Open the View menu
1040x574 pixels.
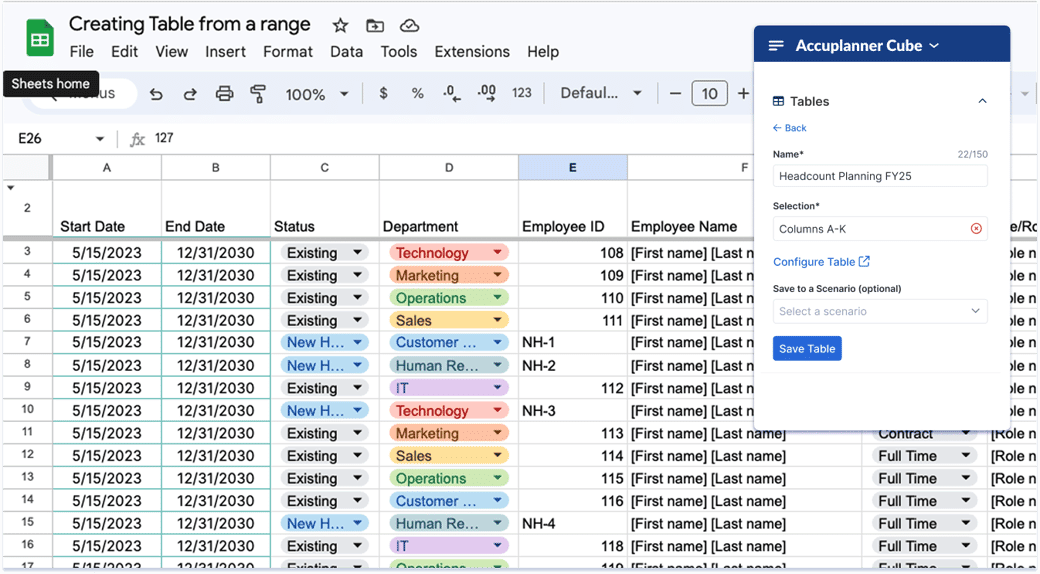click(172, 52)
